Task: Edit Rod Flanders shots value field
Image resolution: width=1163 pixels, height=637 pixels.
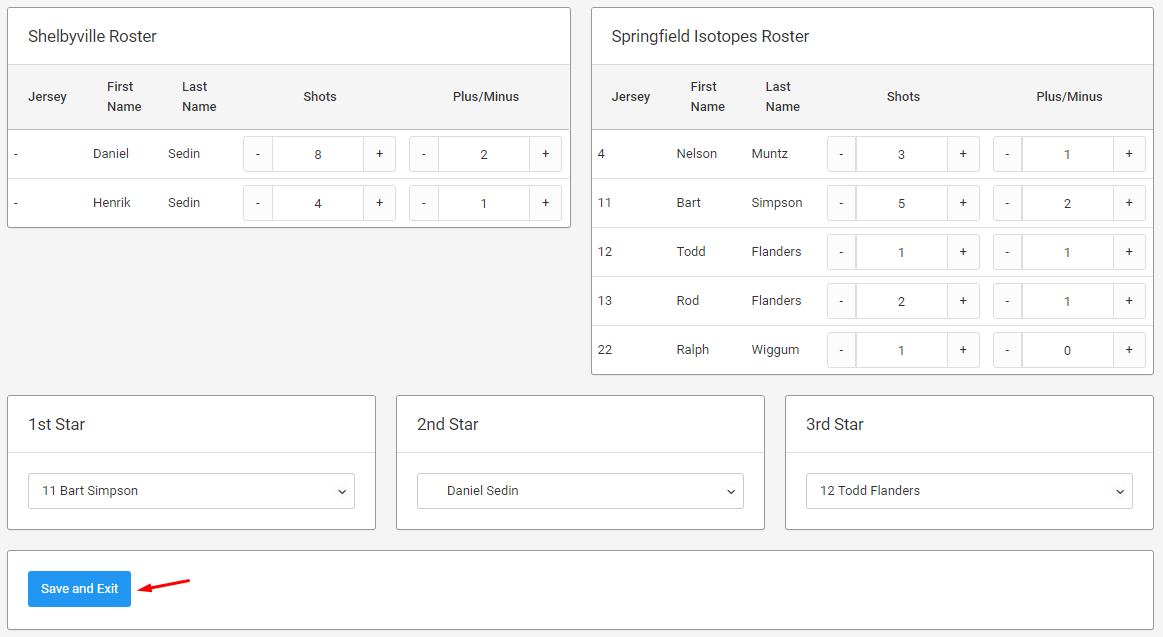Action: pos(902,301)
